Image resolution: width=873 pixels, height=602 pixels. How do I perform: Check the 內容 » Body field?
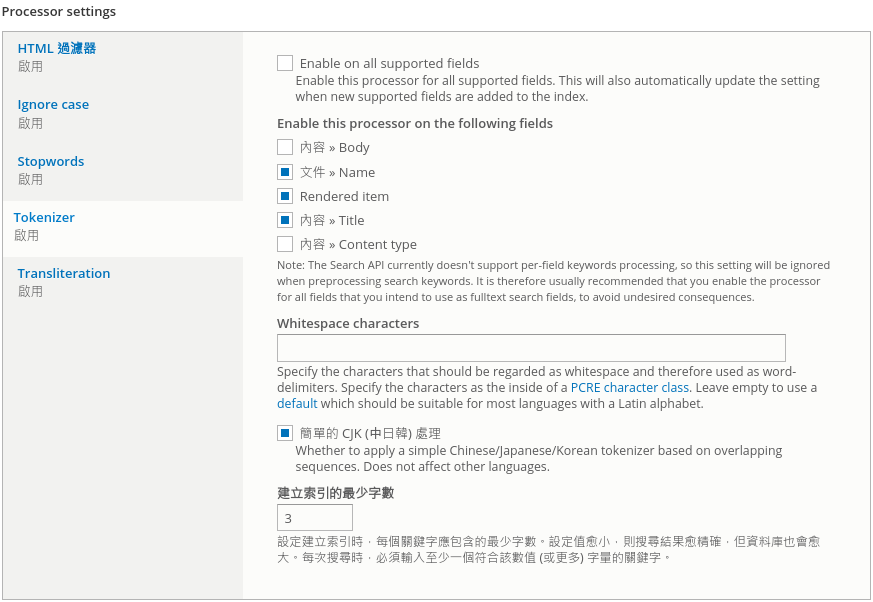pyautogui.click(x=285, y=147)
